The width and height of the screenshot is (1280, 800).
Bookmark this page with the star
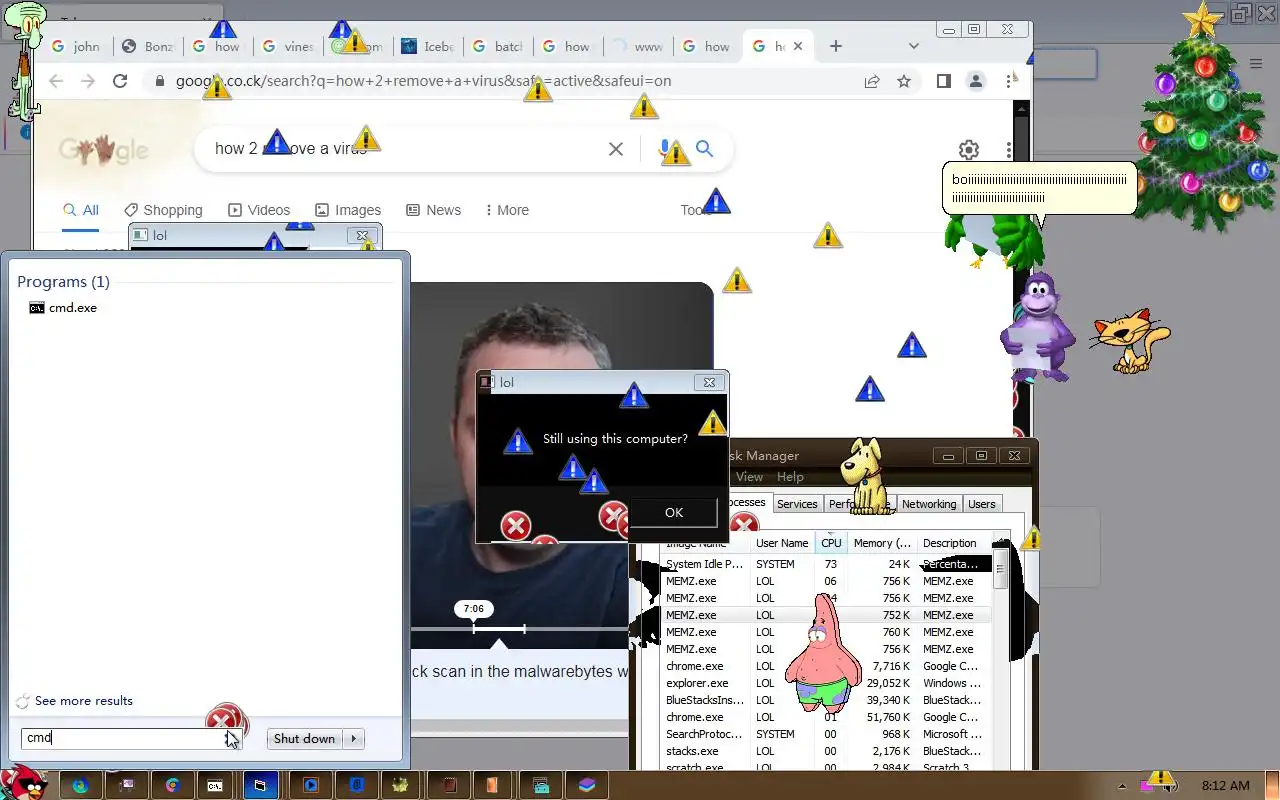point(904,81)
